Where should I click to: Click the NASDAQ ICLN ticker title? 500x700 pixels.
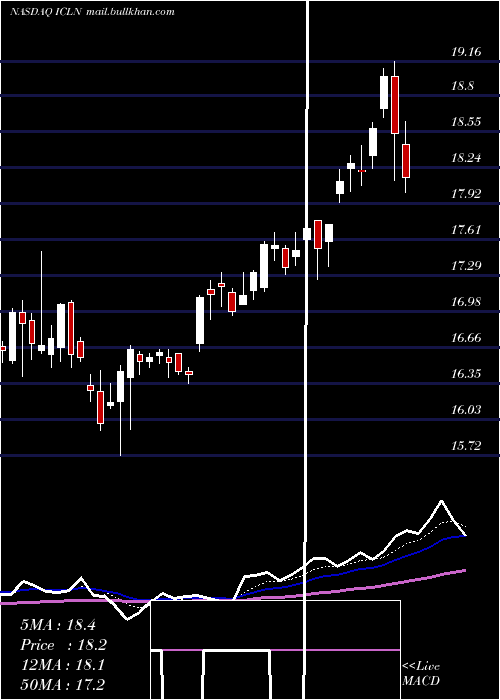pos(46,12)
